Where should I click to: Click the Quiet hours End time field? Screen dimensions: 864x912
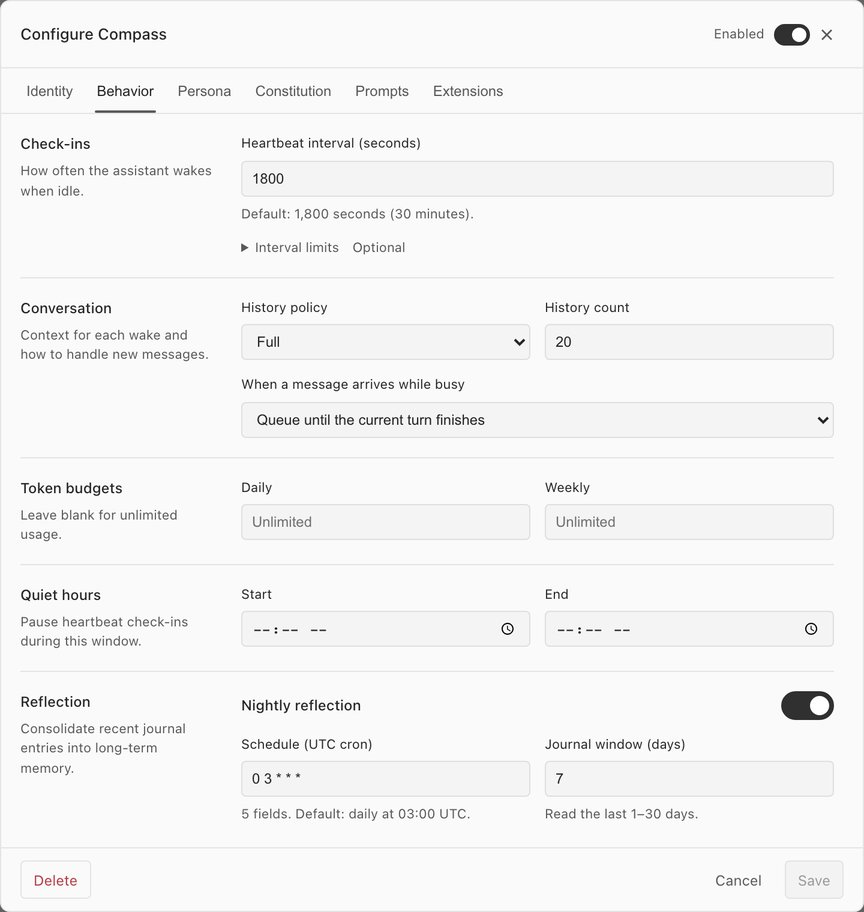point(689,629)
